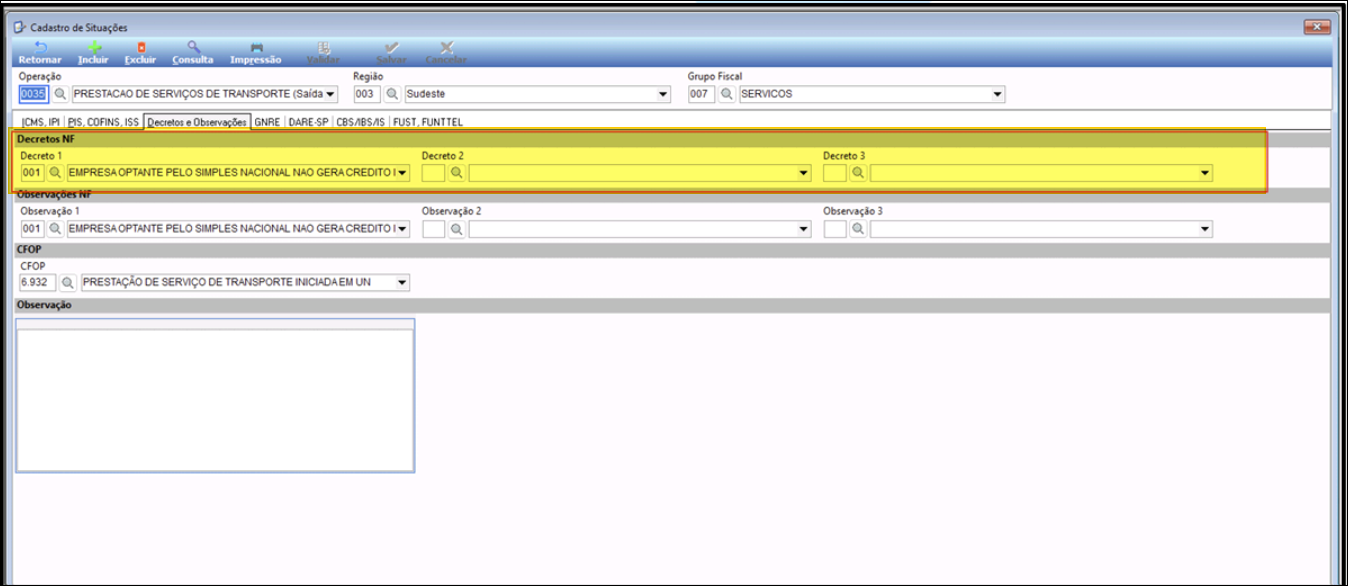1348x586 pixels.
Task: Click the Excluir toolbar icon
Action: click(141, 47)
